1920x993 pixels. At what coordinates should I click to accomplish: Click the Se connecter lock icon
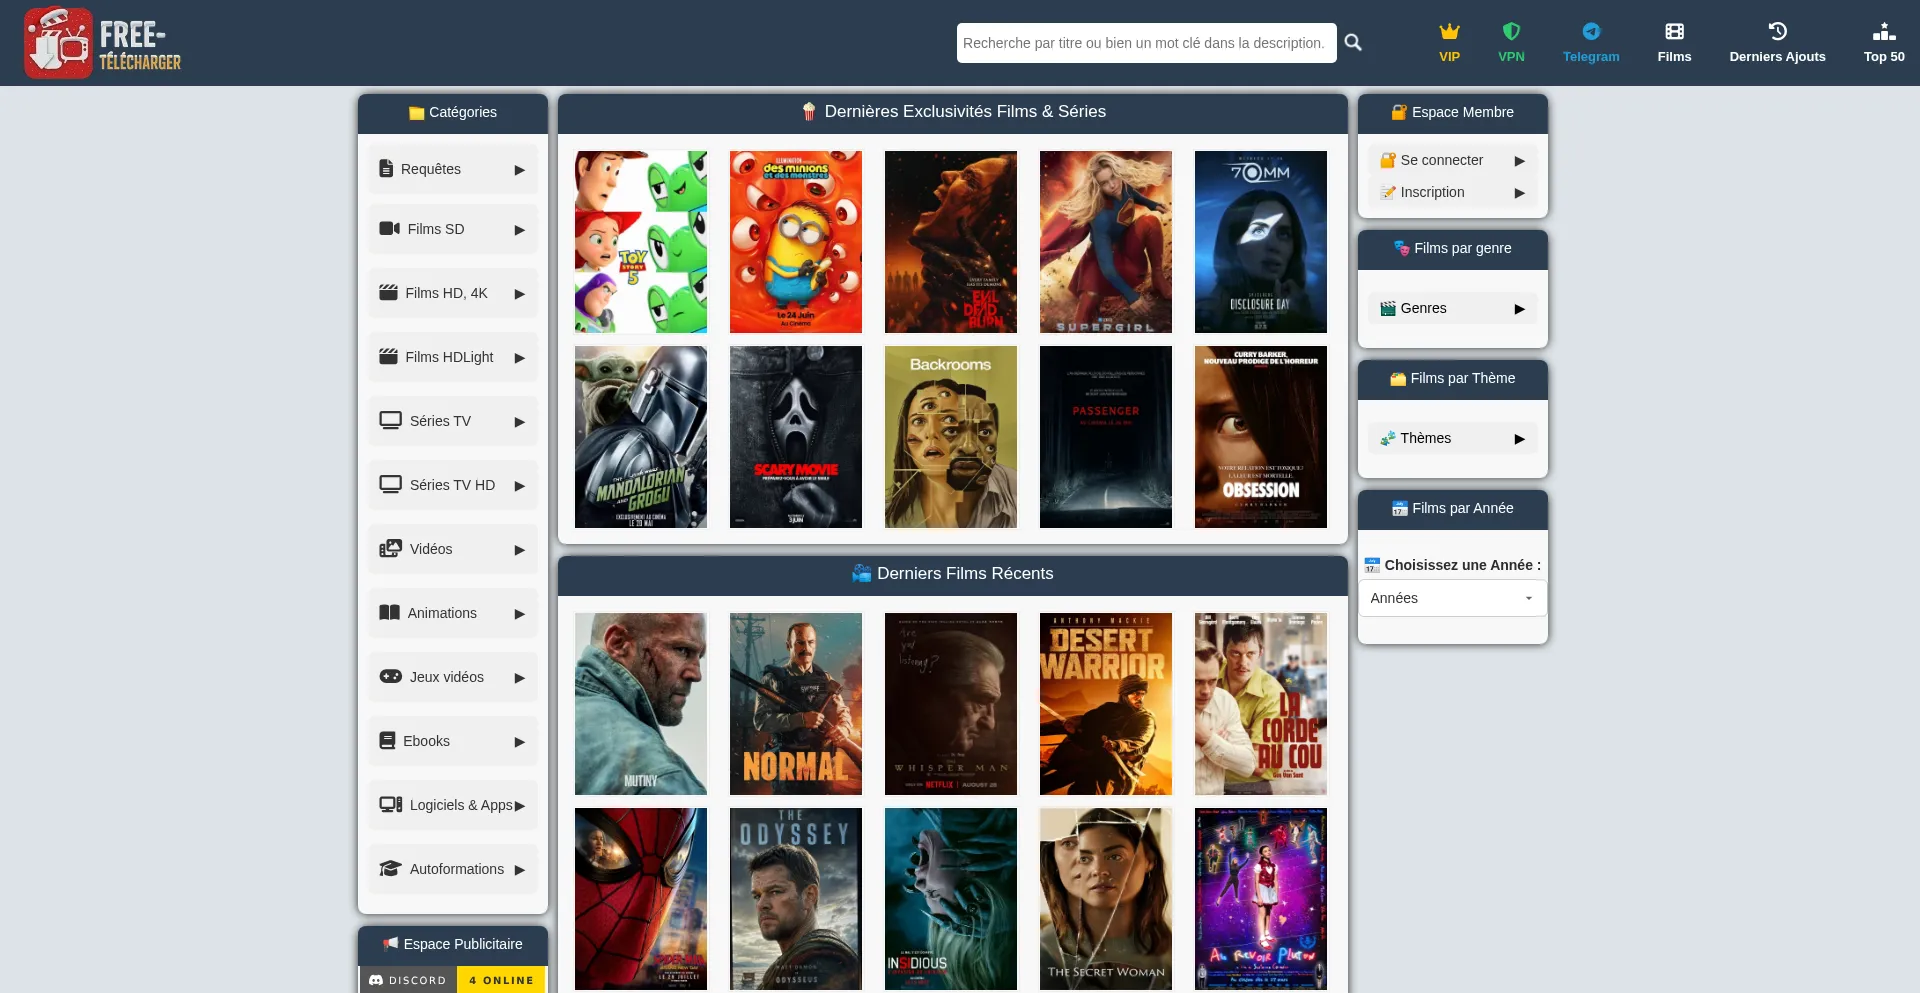coord(1388,160)
